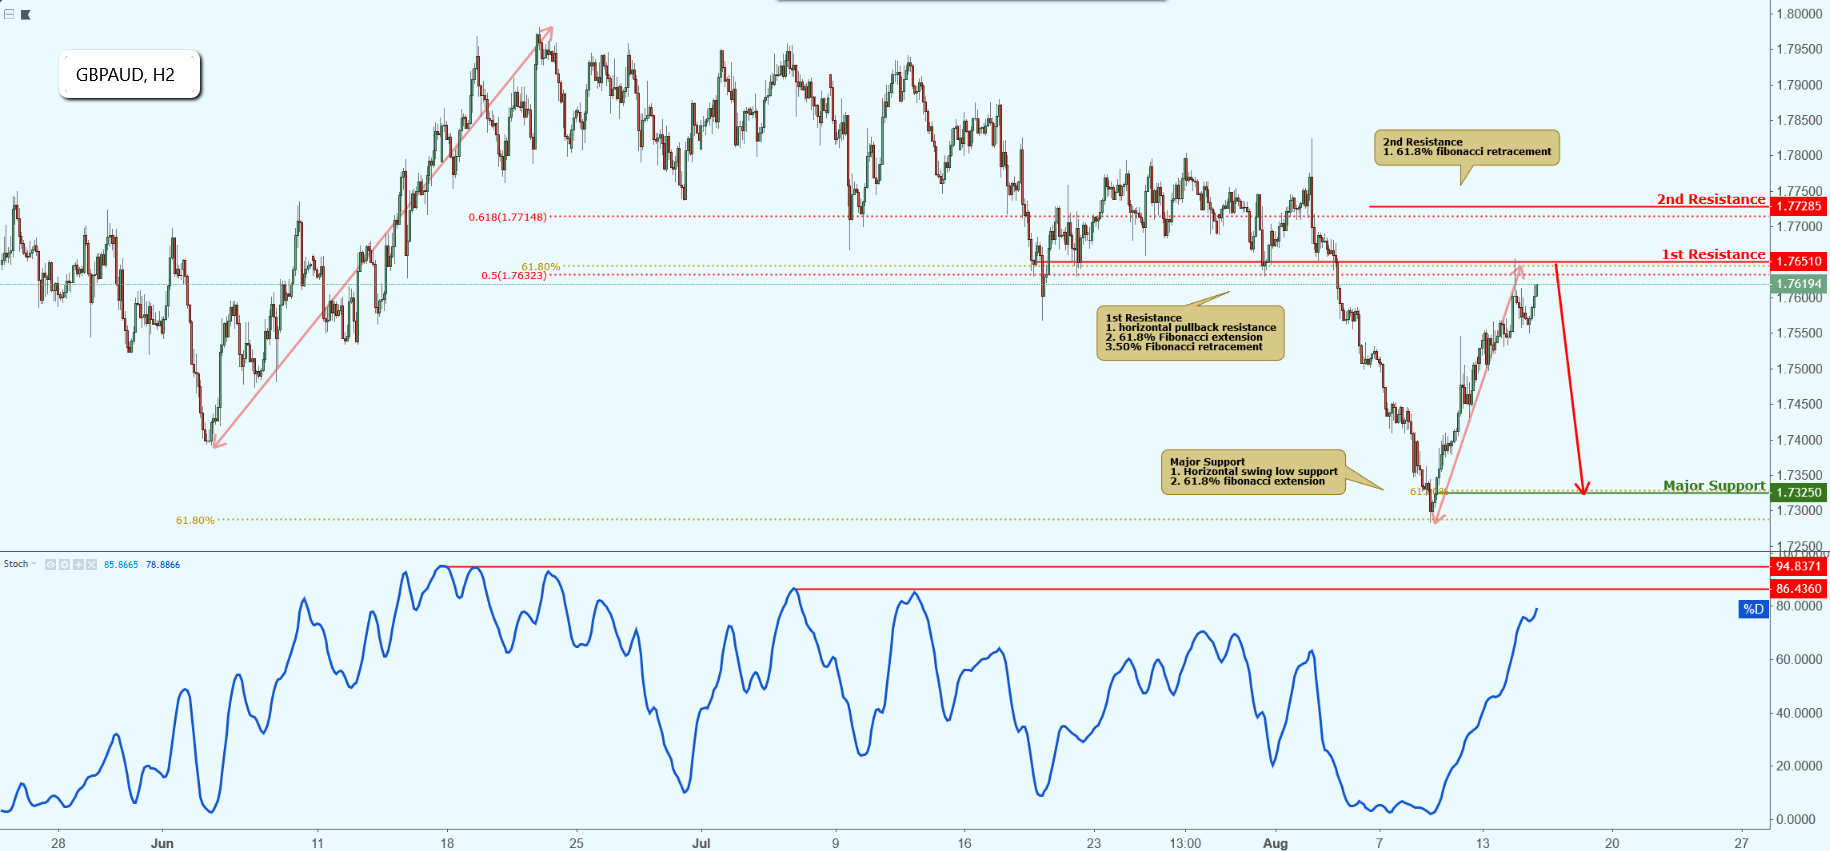This screenshot has height=851, width=1830.
Task: Select the '2nd Resistance' line label
Action: tap(1711, 199)
